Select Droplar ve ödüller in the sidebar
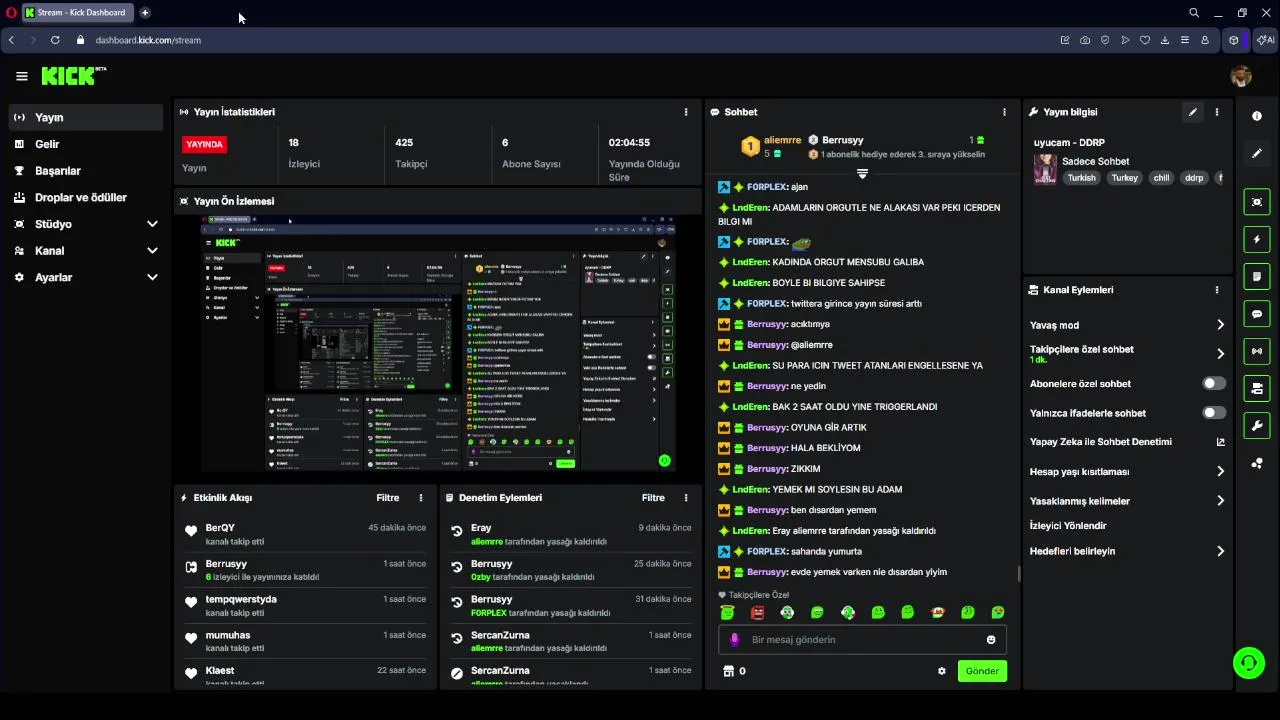 pos(86,197)
